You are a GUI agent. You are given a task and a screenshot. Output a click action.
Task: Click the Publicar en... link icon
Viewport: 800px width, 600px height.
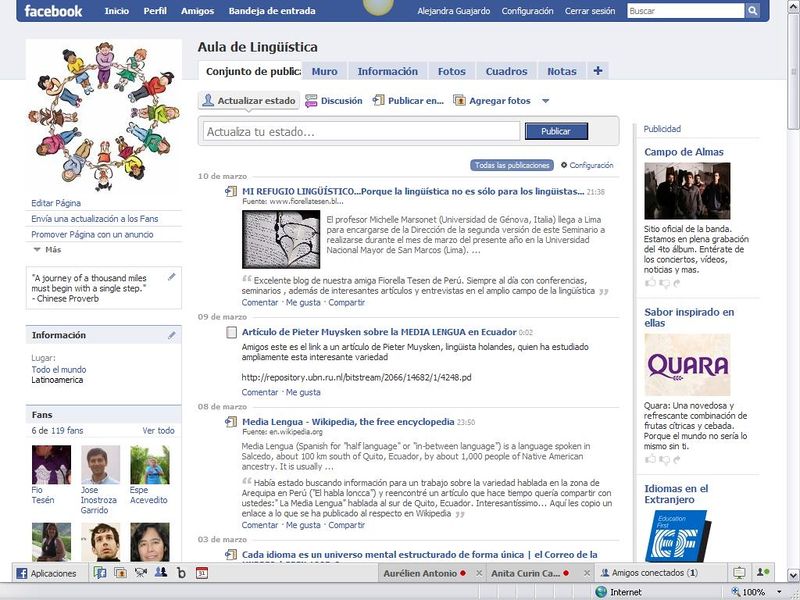pyautogui.click(x=378, y=100)
